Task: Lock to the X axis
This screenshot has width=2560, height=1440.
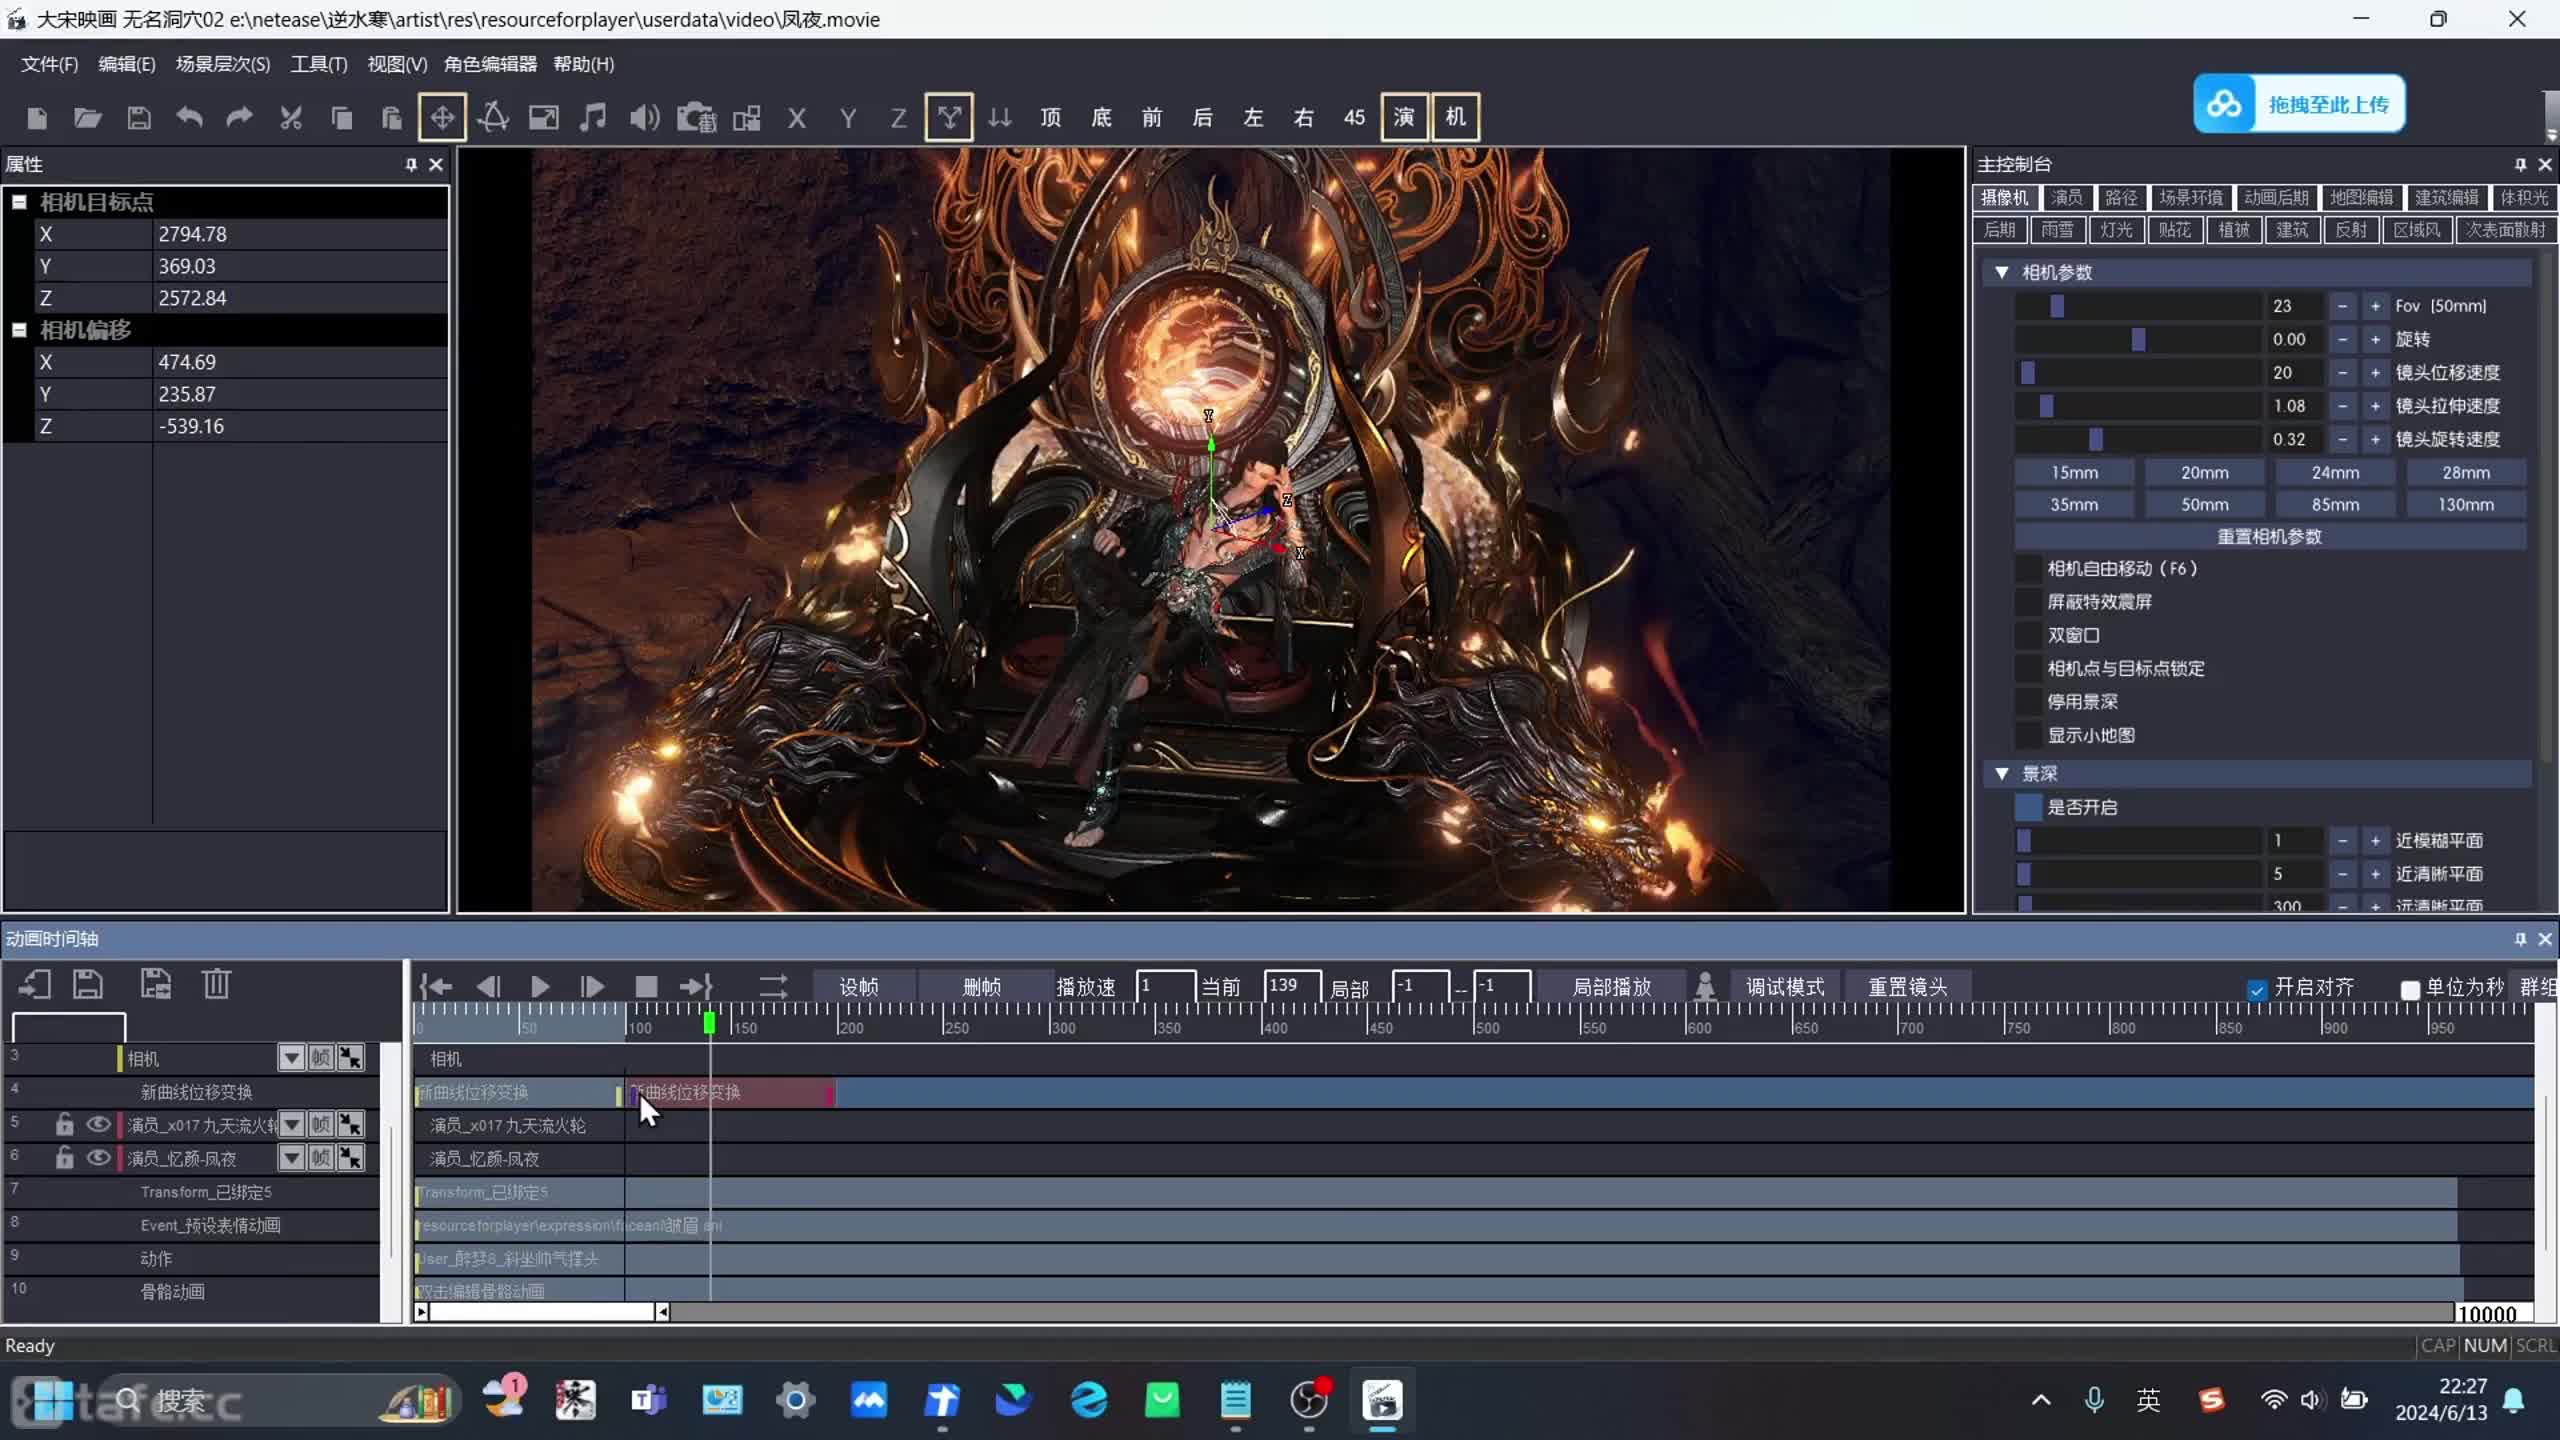Action: (x=797, y=118)
